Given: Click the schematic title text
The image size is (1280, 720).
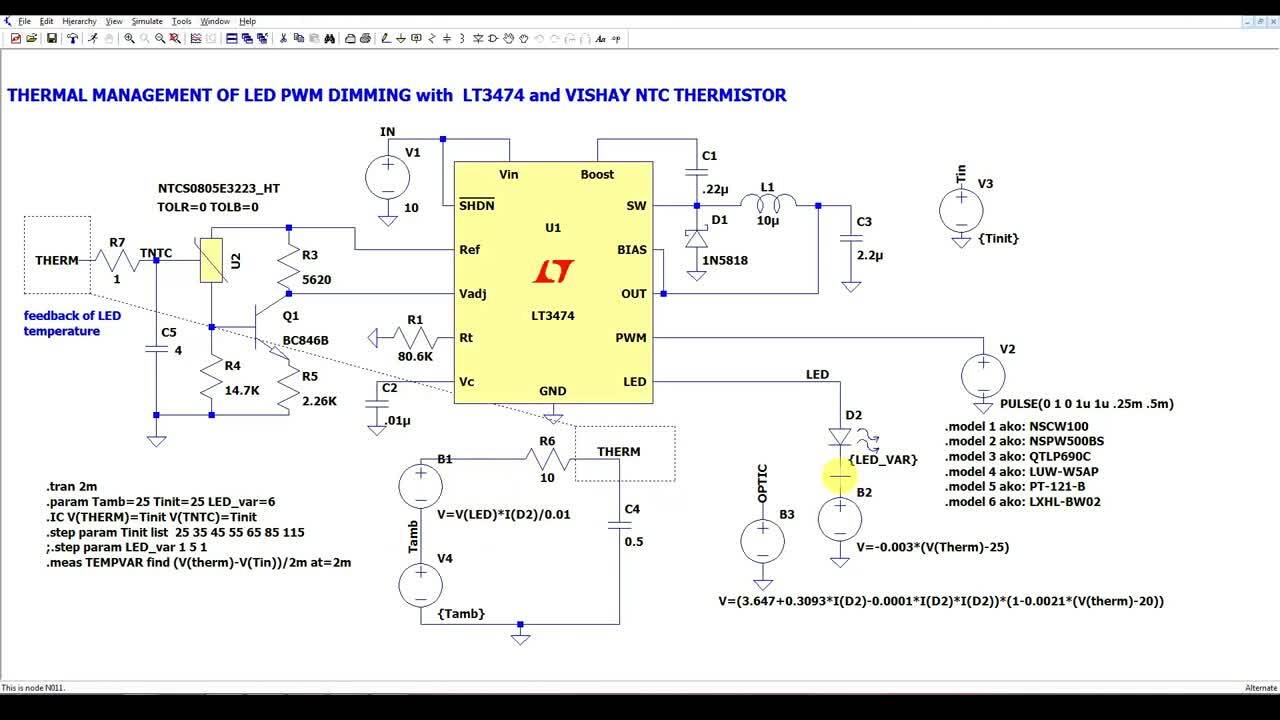Looking at the screenshot, I should pyautogui.click(x=397, y=96).
